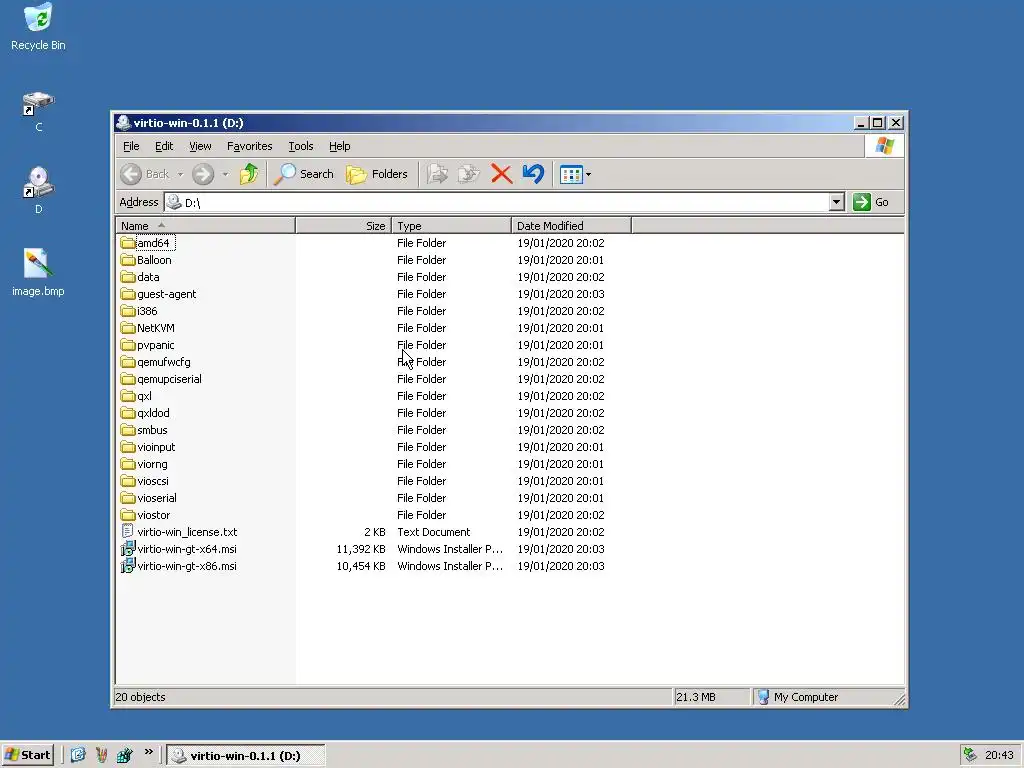
Task: Click the 11,392 KB size cell
Action: click(x=360, y=549)
